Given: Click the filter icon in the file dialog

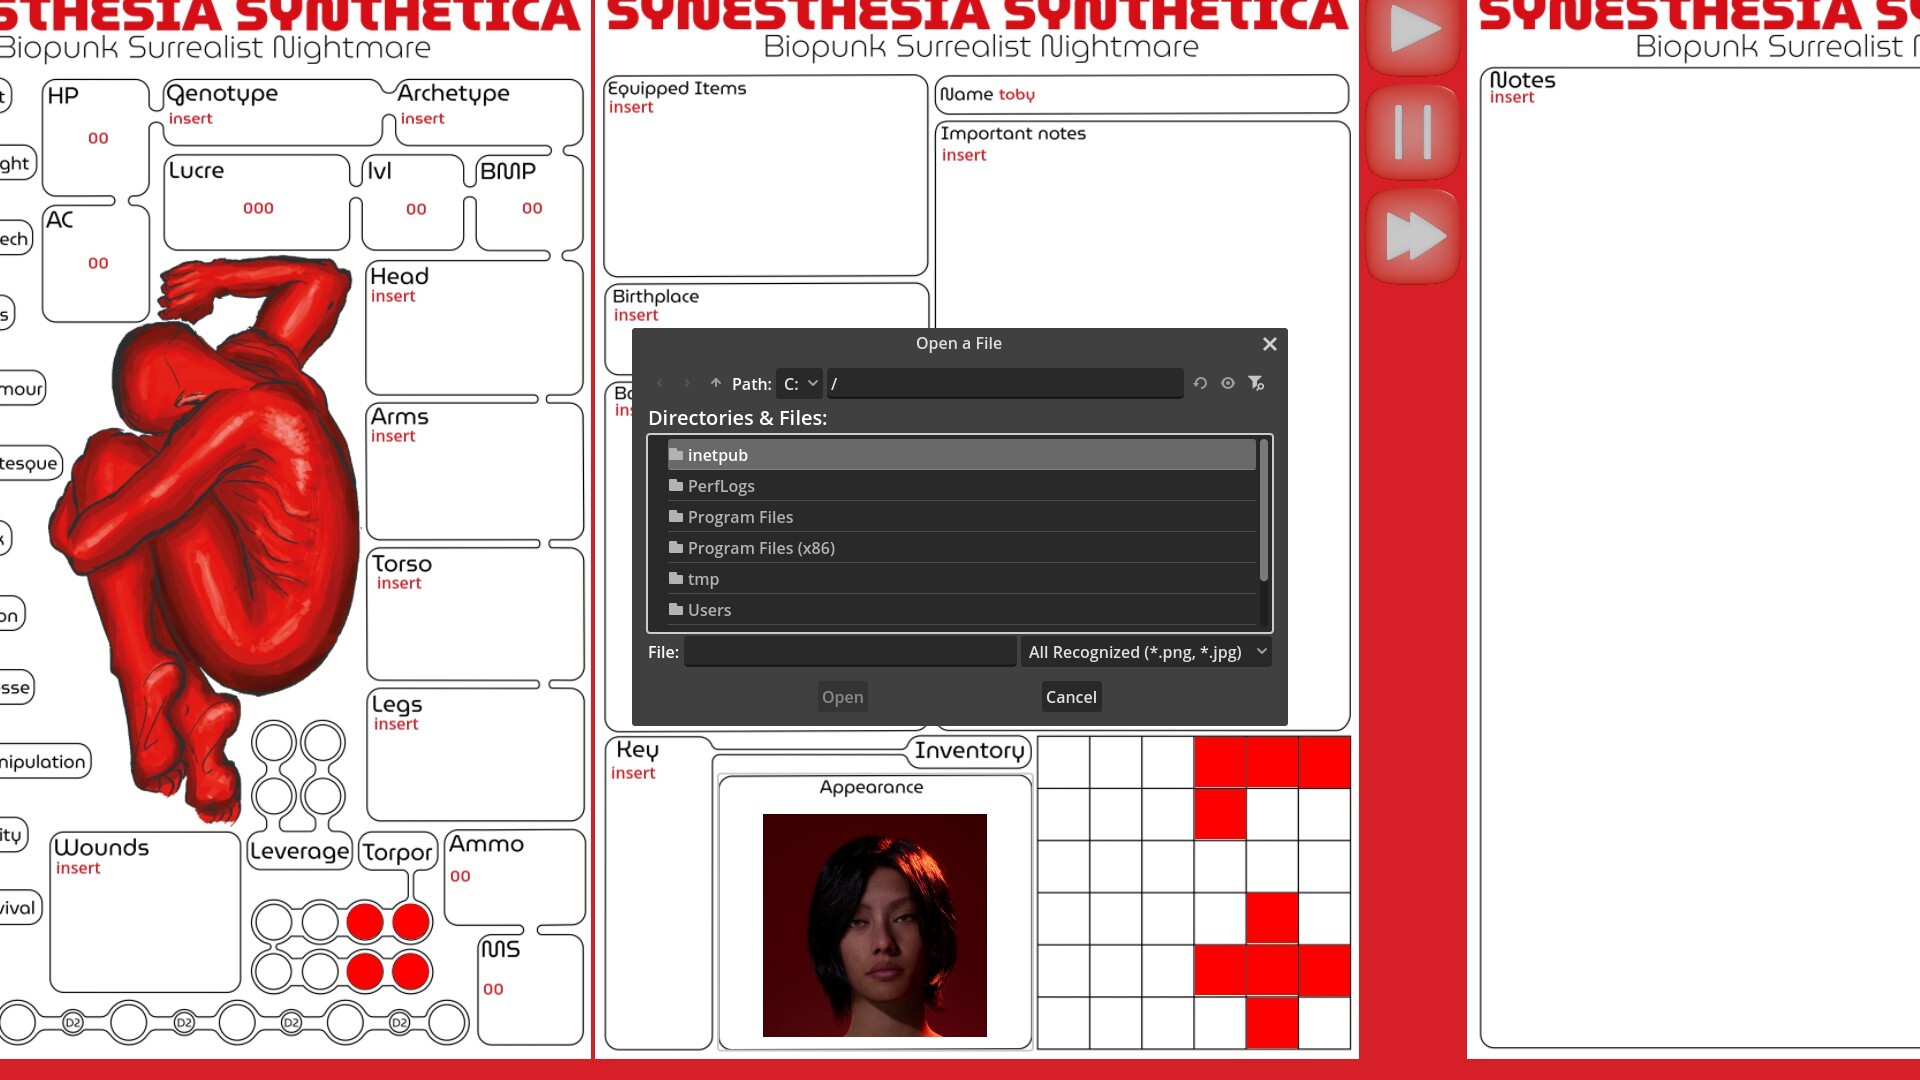Looking at the screenshot, I should (x=1256, y=383).
